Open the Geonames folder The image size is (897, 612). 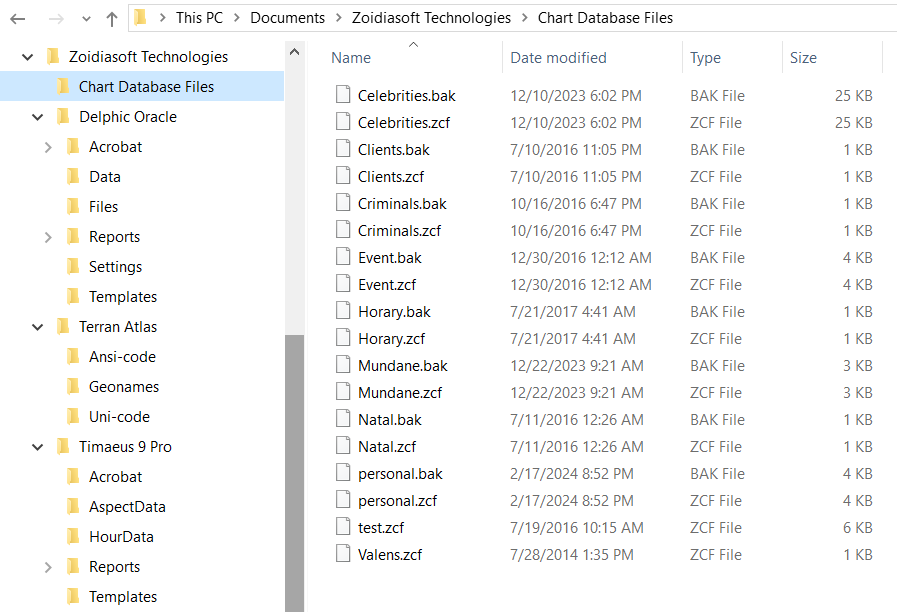click(124, 387)
